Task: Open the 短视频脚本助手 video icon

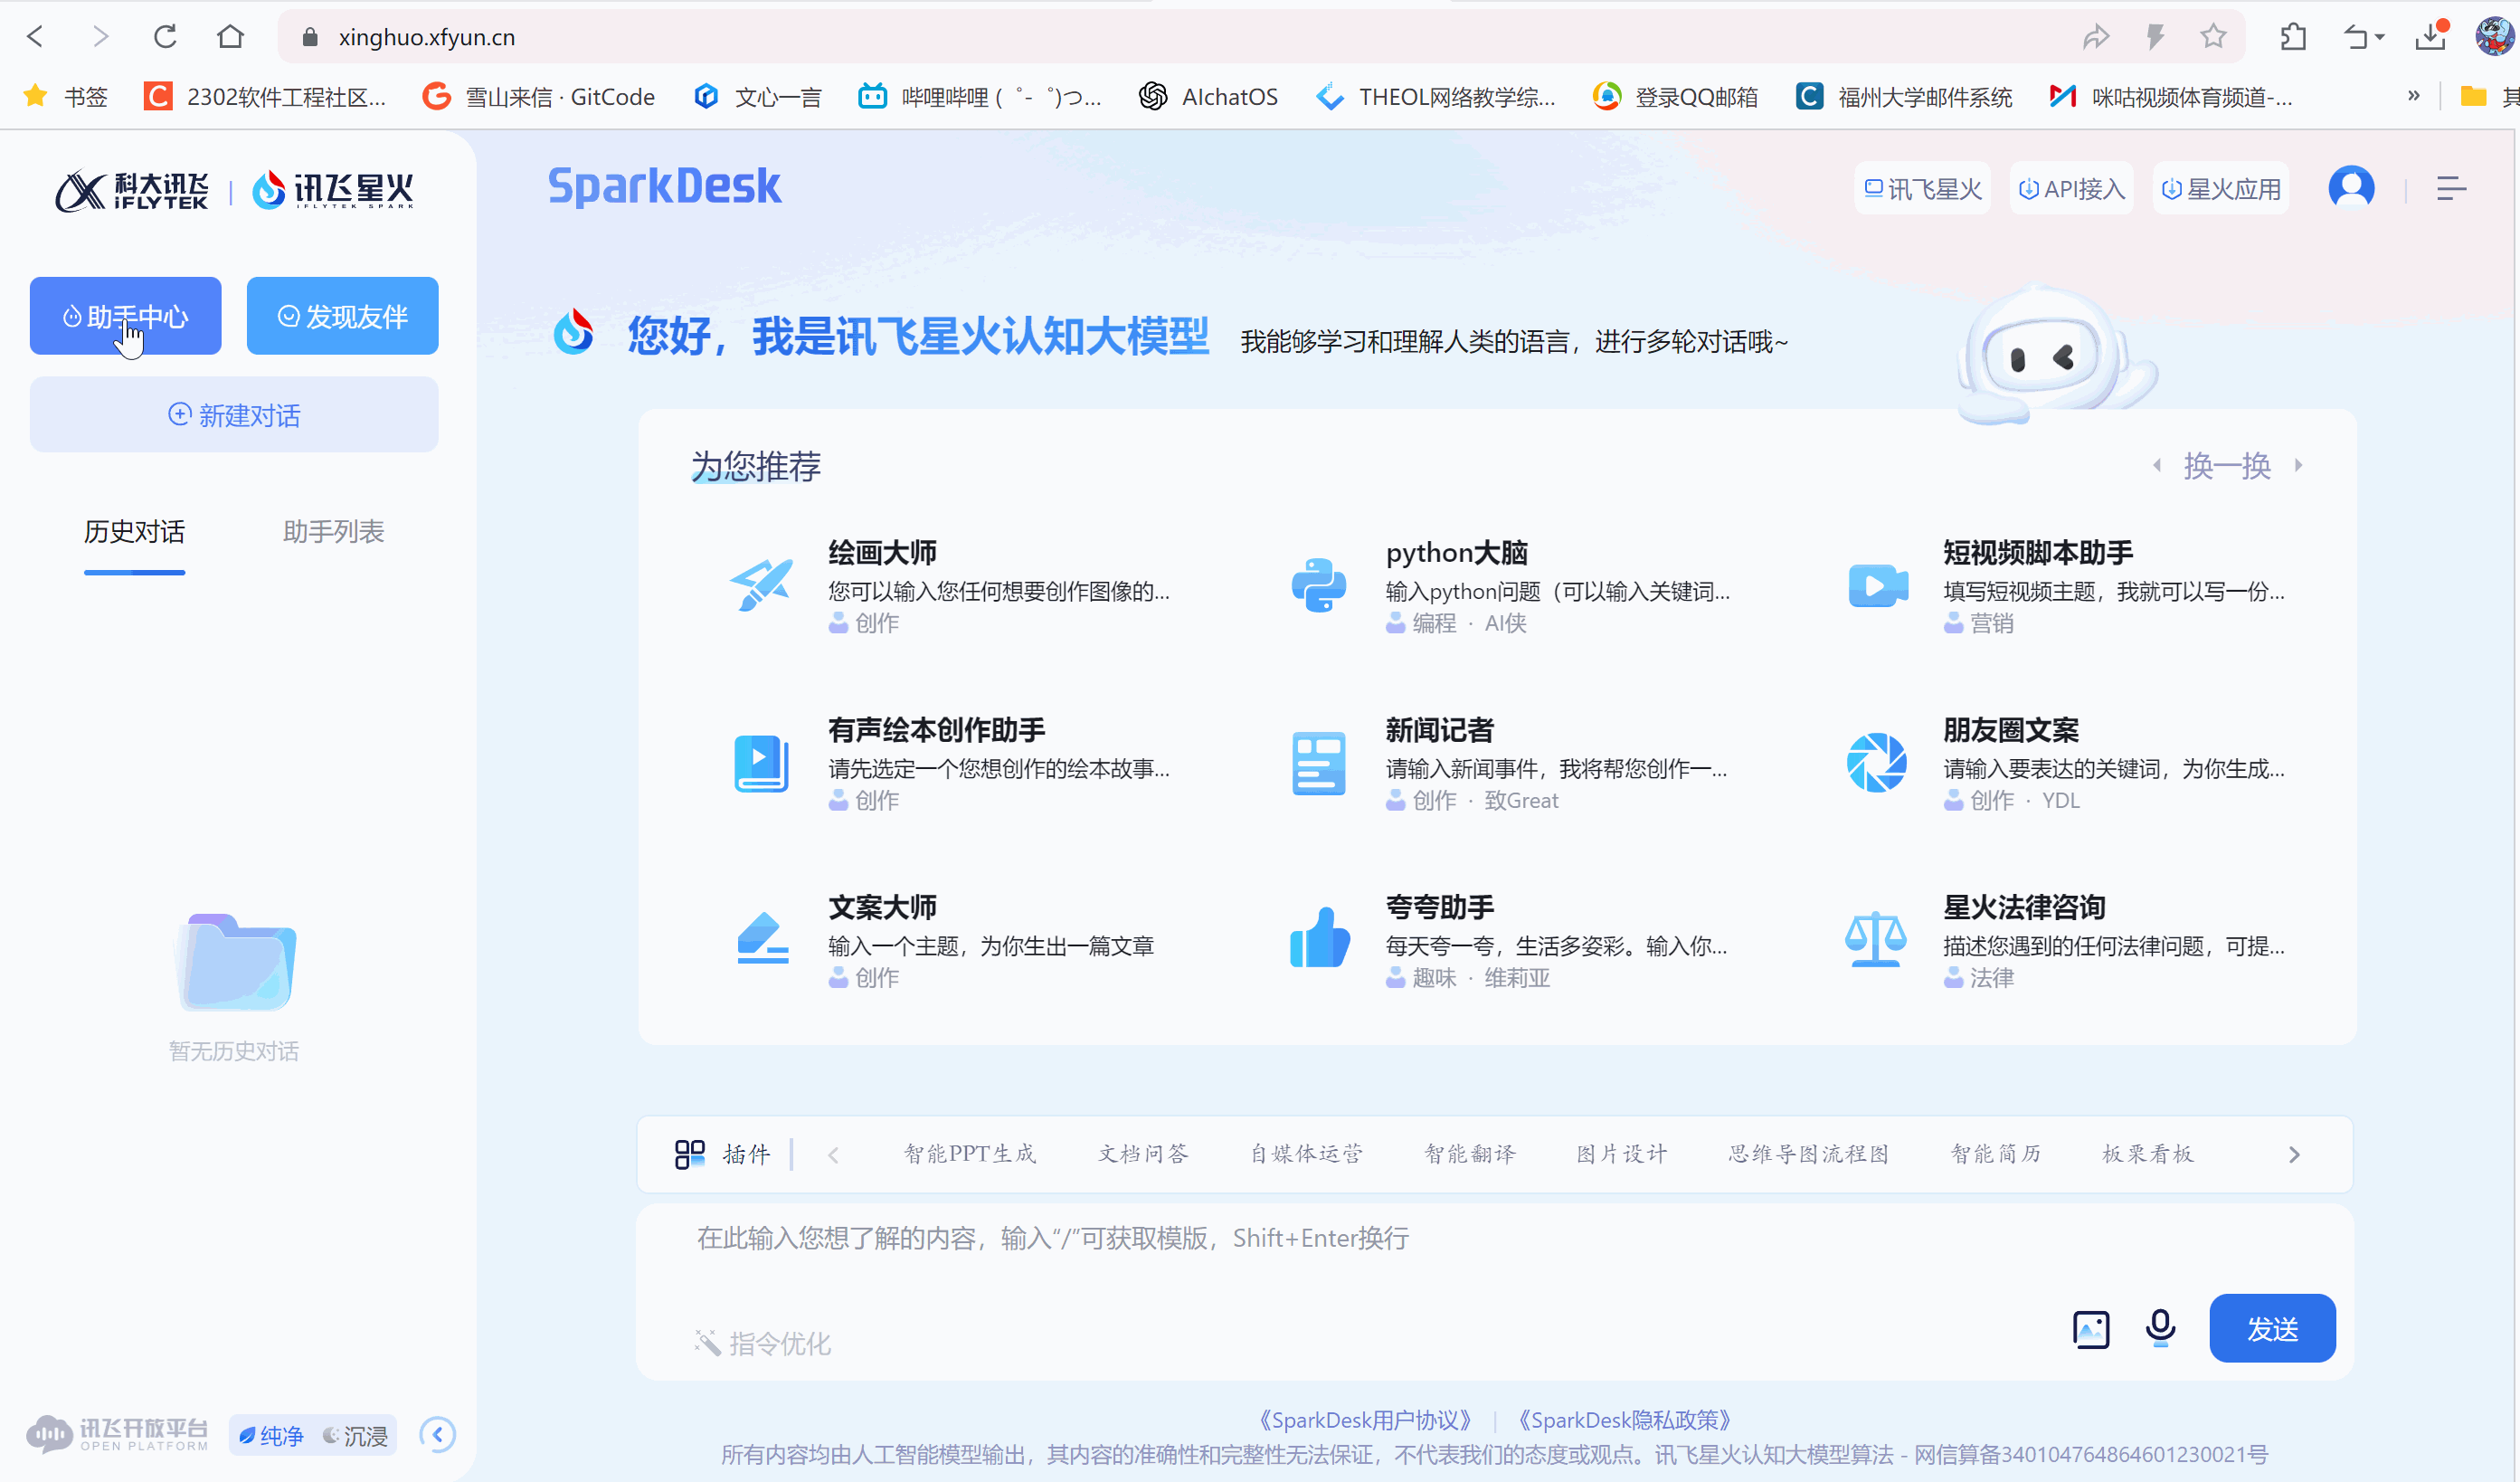Action: 1877,585
